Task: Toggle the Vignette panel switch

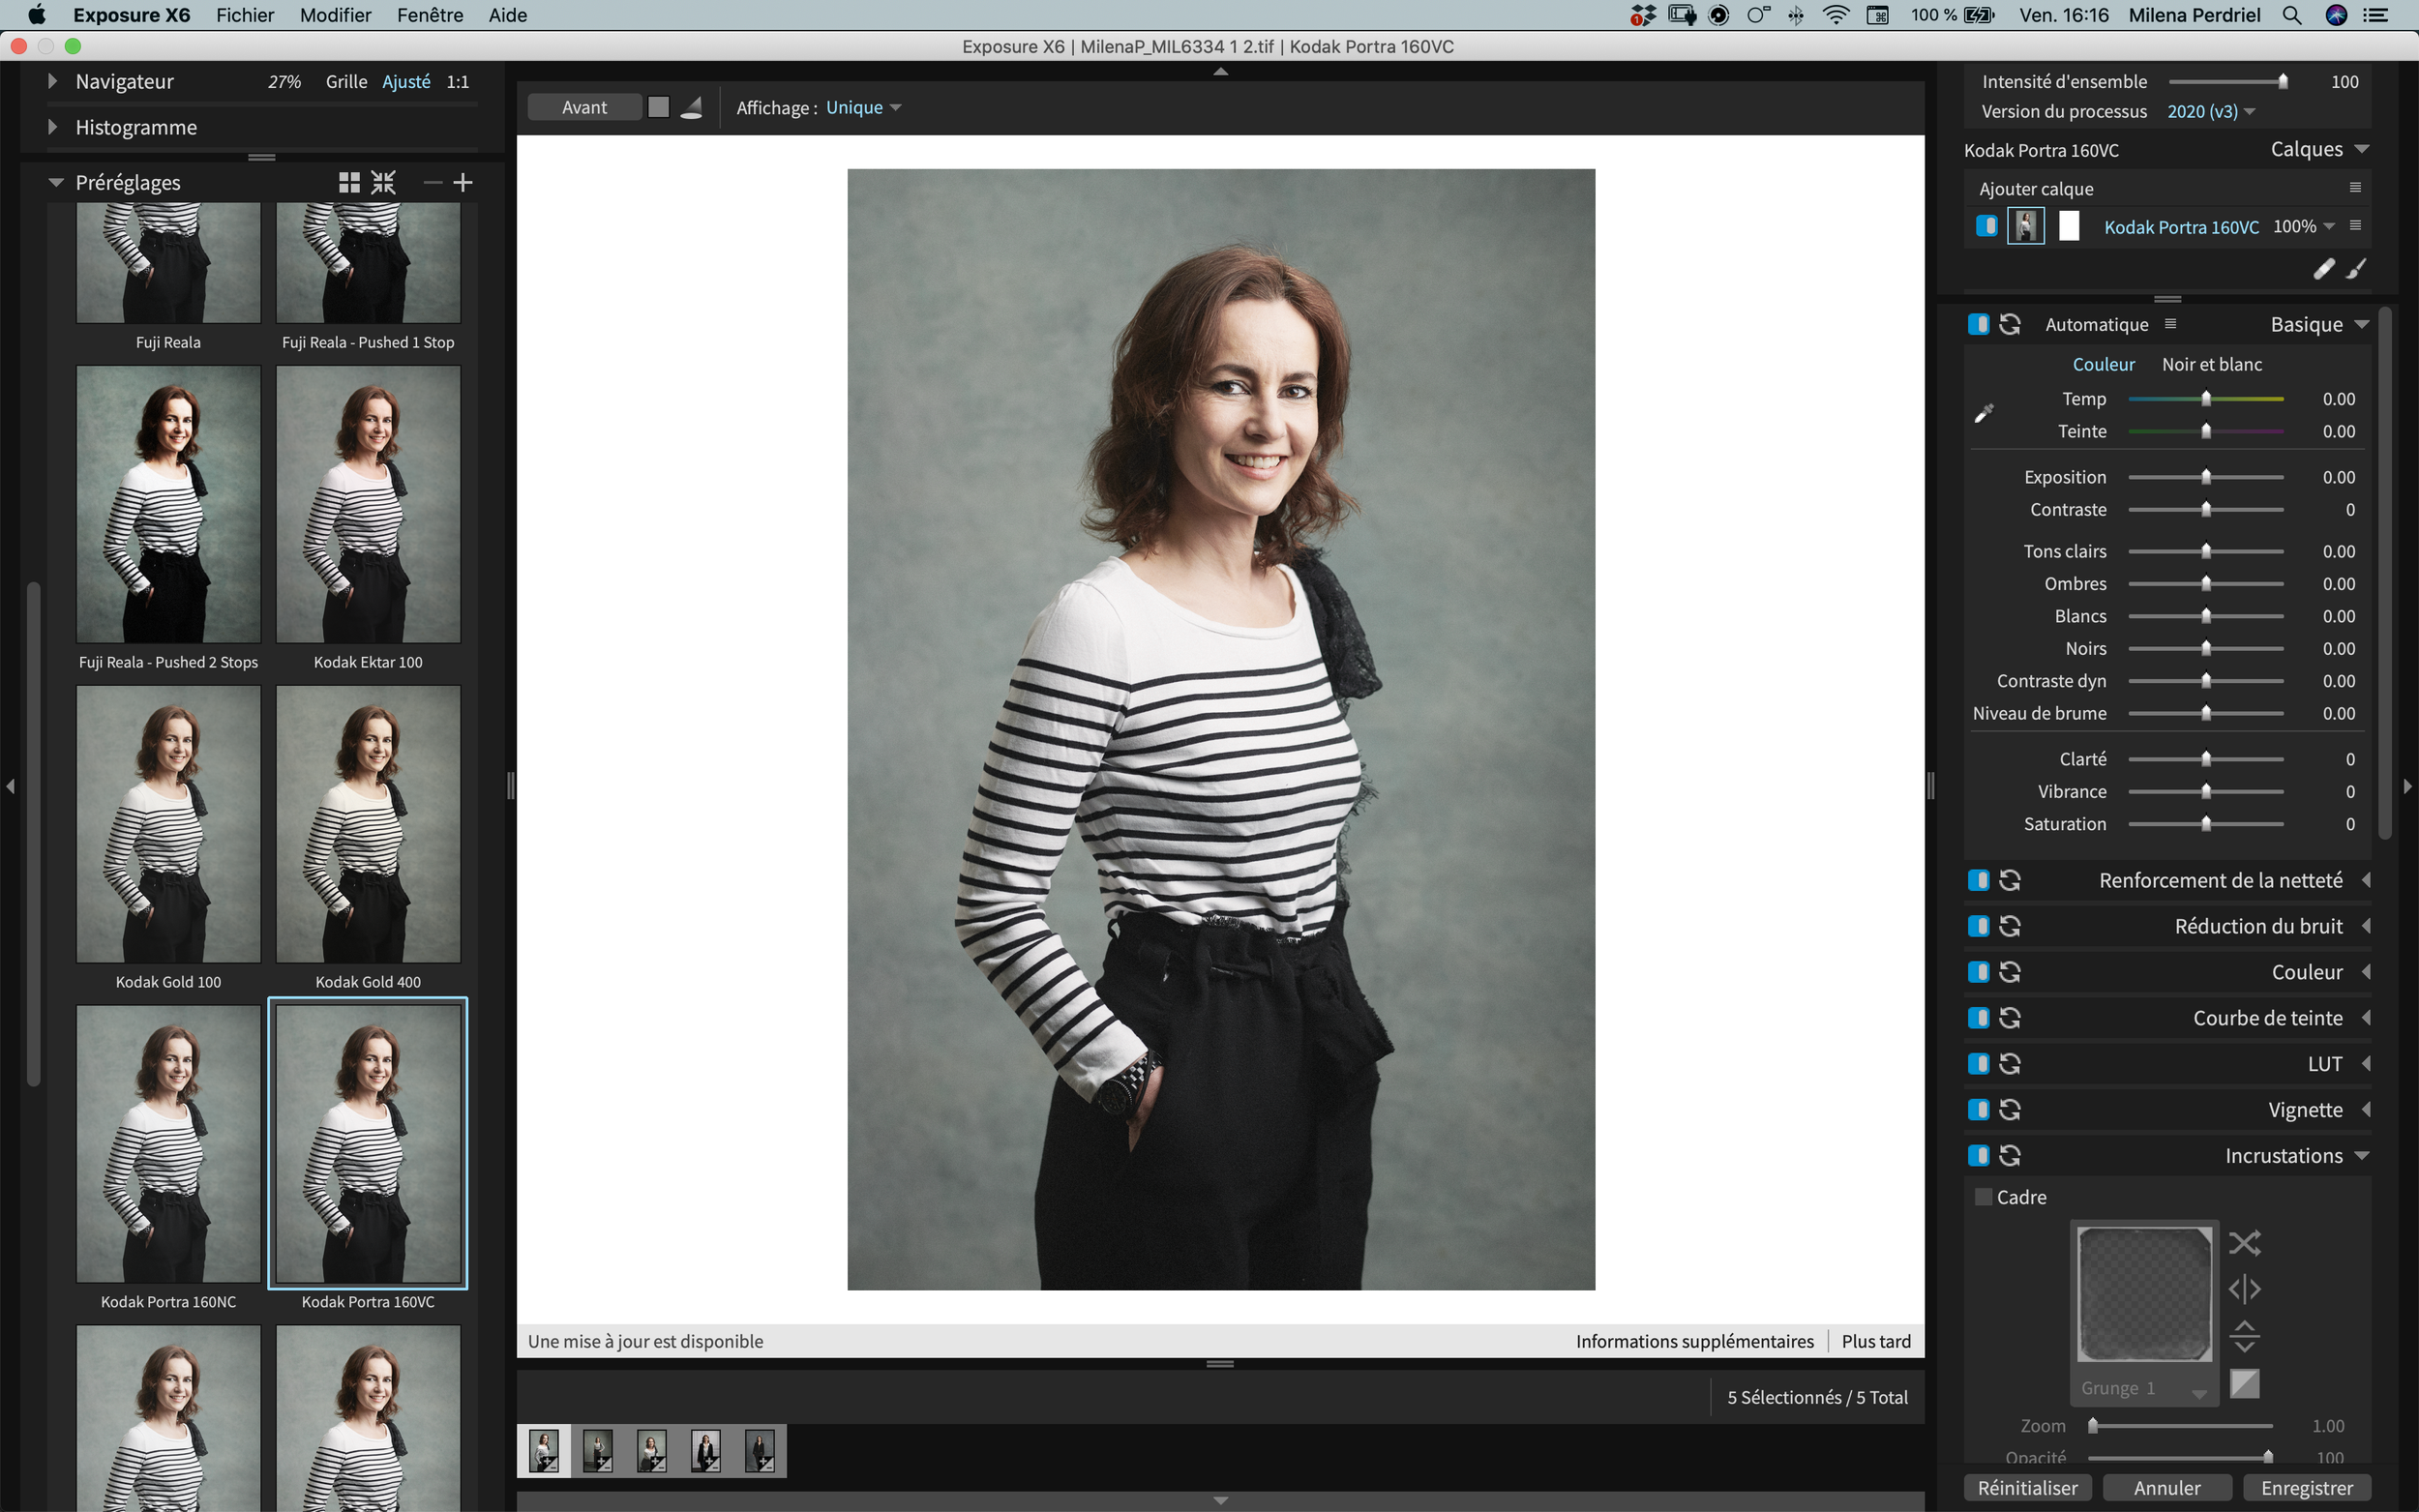Action: click(x=1978, y=1110)
